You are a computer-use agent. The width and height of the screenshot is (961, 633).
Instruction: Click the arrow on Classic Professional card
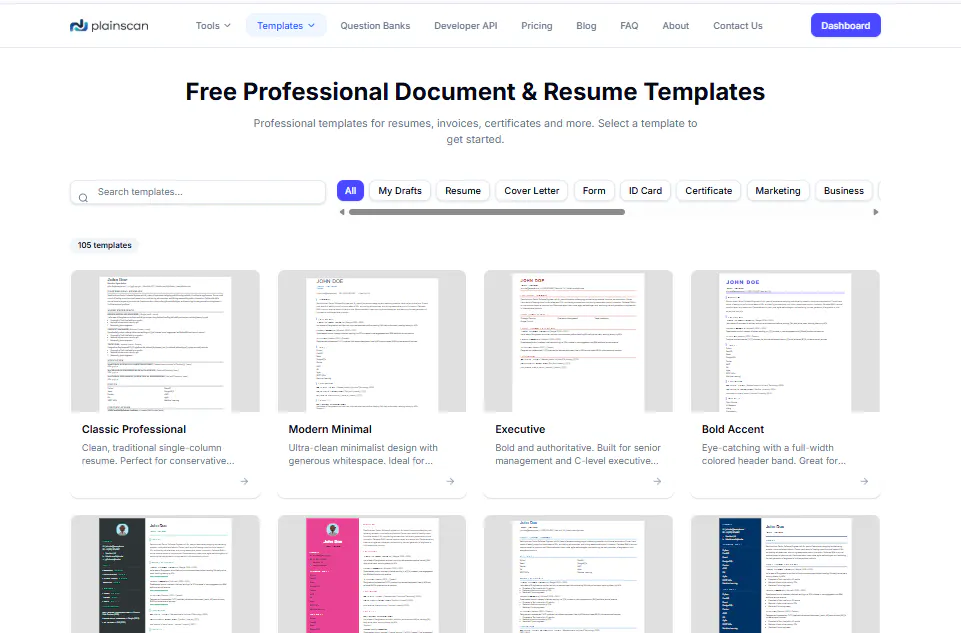(245, 482)
